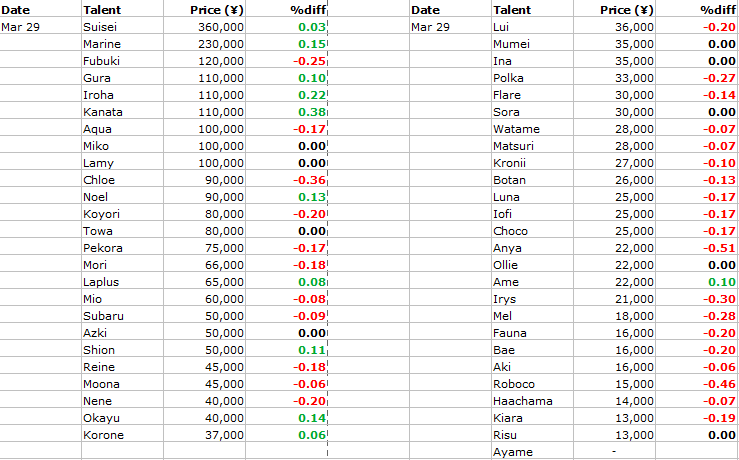Click the right %diff column header
Viewport: 739px width, 460px height.
[697, 9]
